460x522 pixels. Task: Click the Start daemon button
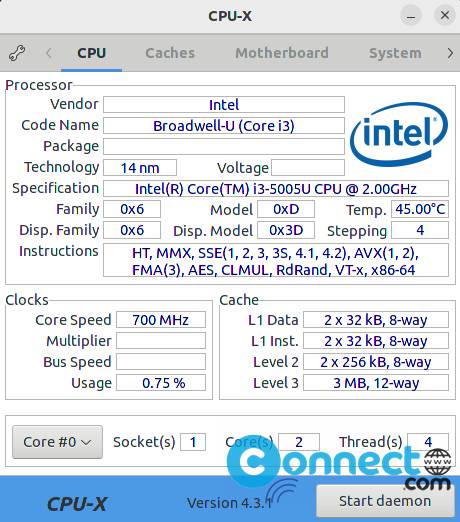[x=385, y=501]
